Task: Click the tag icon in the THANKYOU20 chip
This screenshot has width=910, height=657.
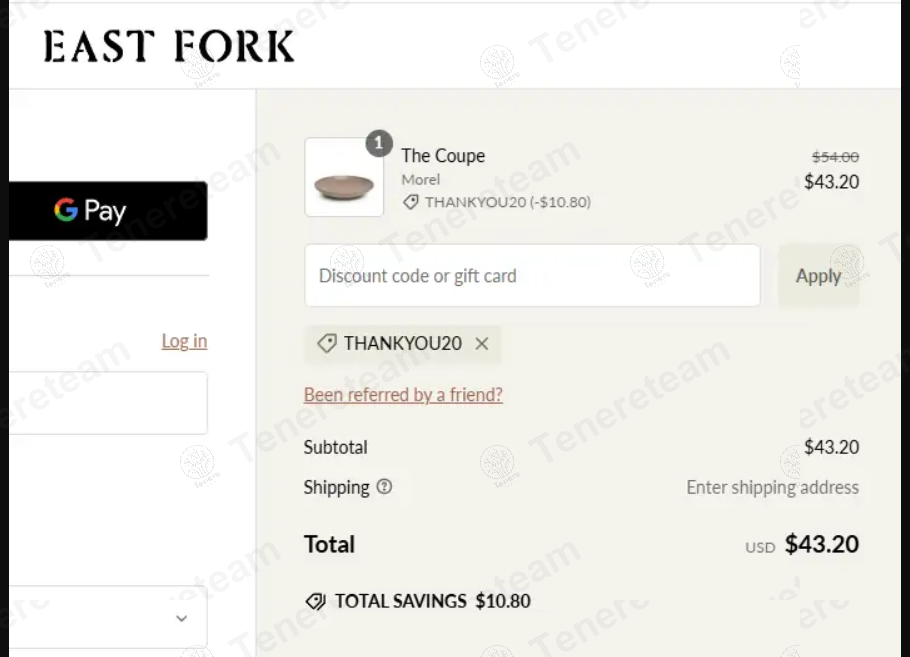Action: [x=326, y=344]
